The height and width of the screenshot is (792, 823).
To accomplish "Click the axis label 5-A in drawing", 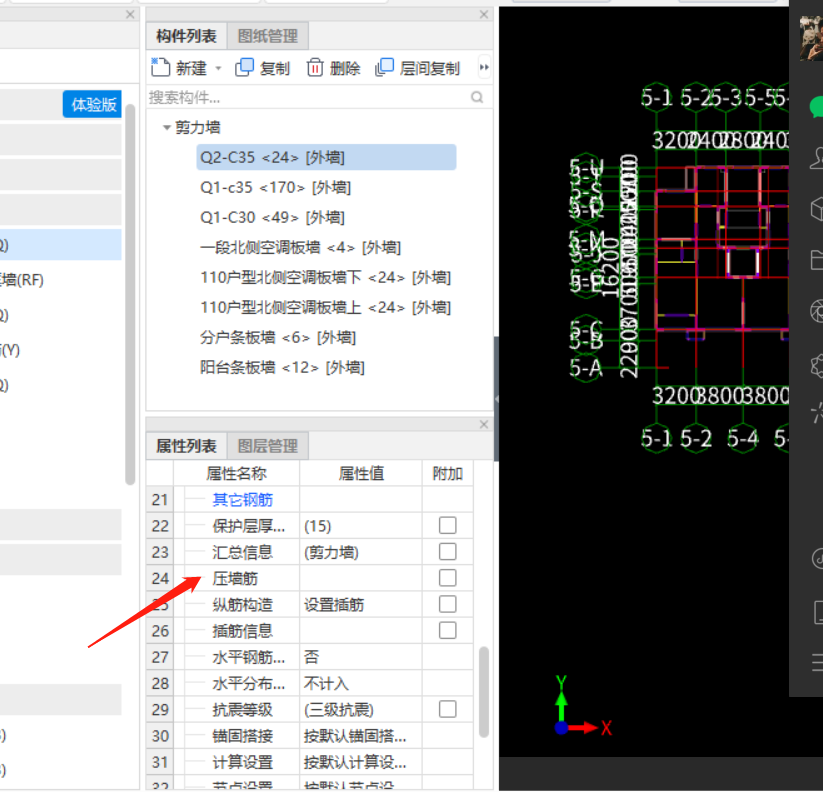I will [586, 368].
